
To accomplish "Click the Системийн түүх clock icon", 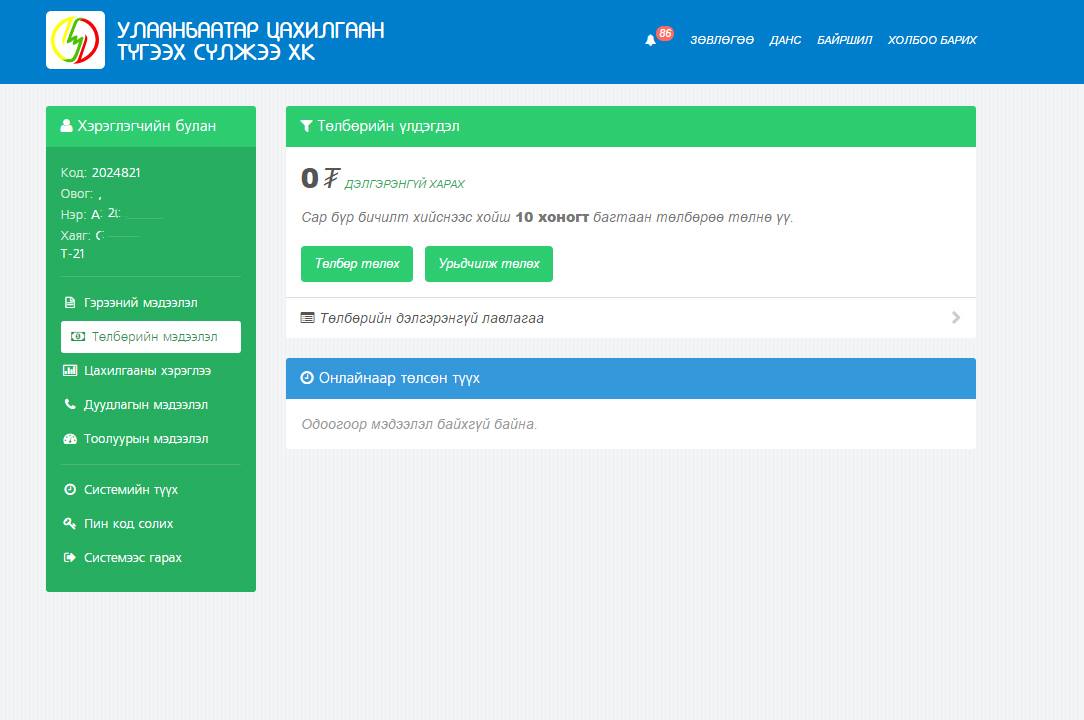I will pyautogui.click(x=70, y=490).
